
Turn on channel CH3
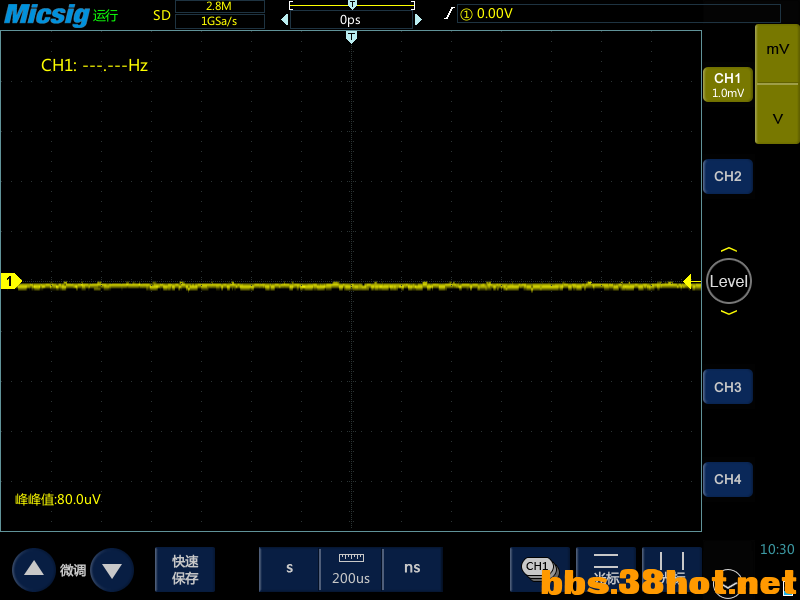click(728, 387)
